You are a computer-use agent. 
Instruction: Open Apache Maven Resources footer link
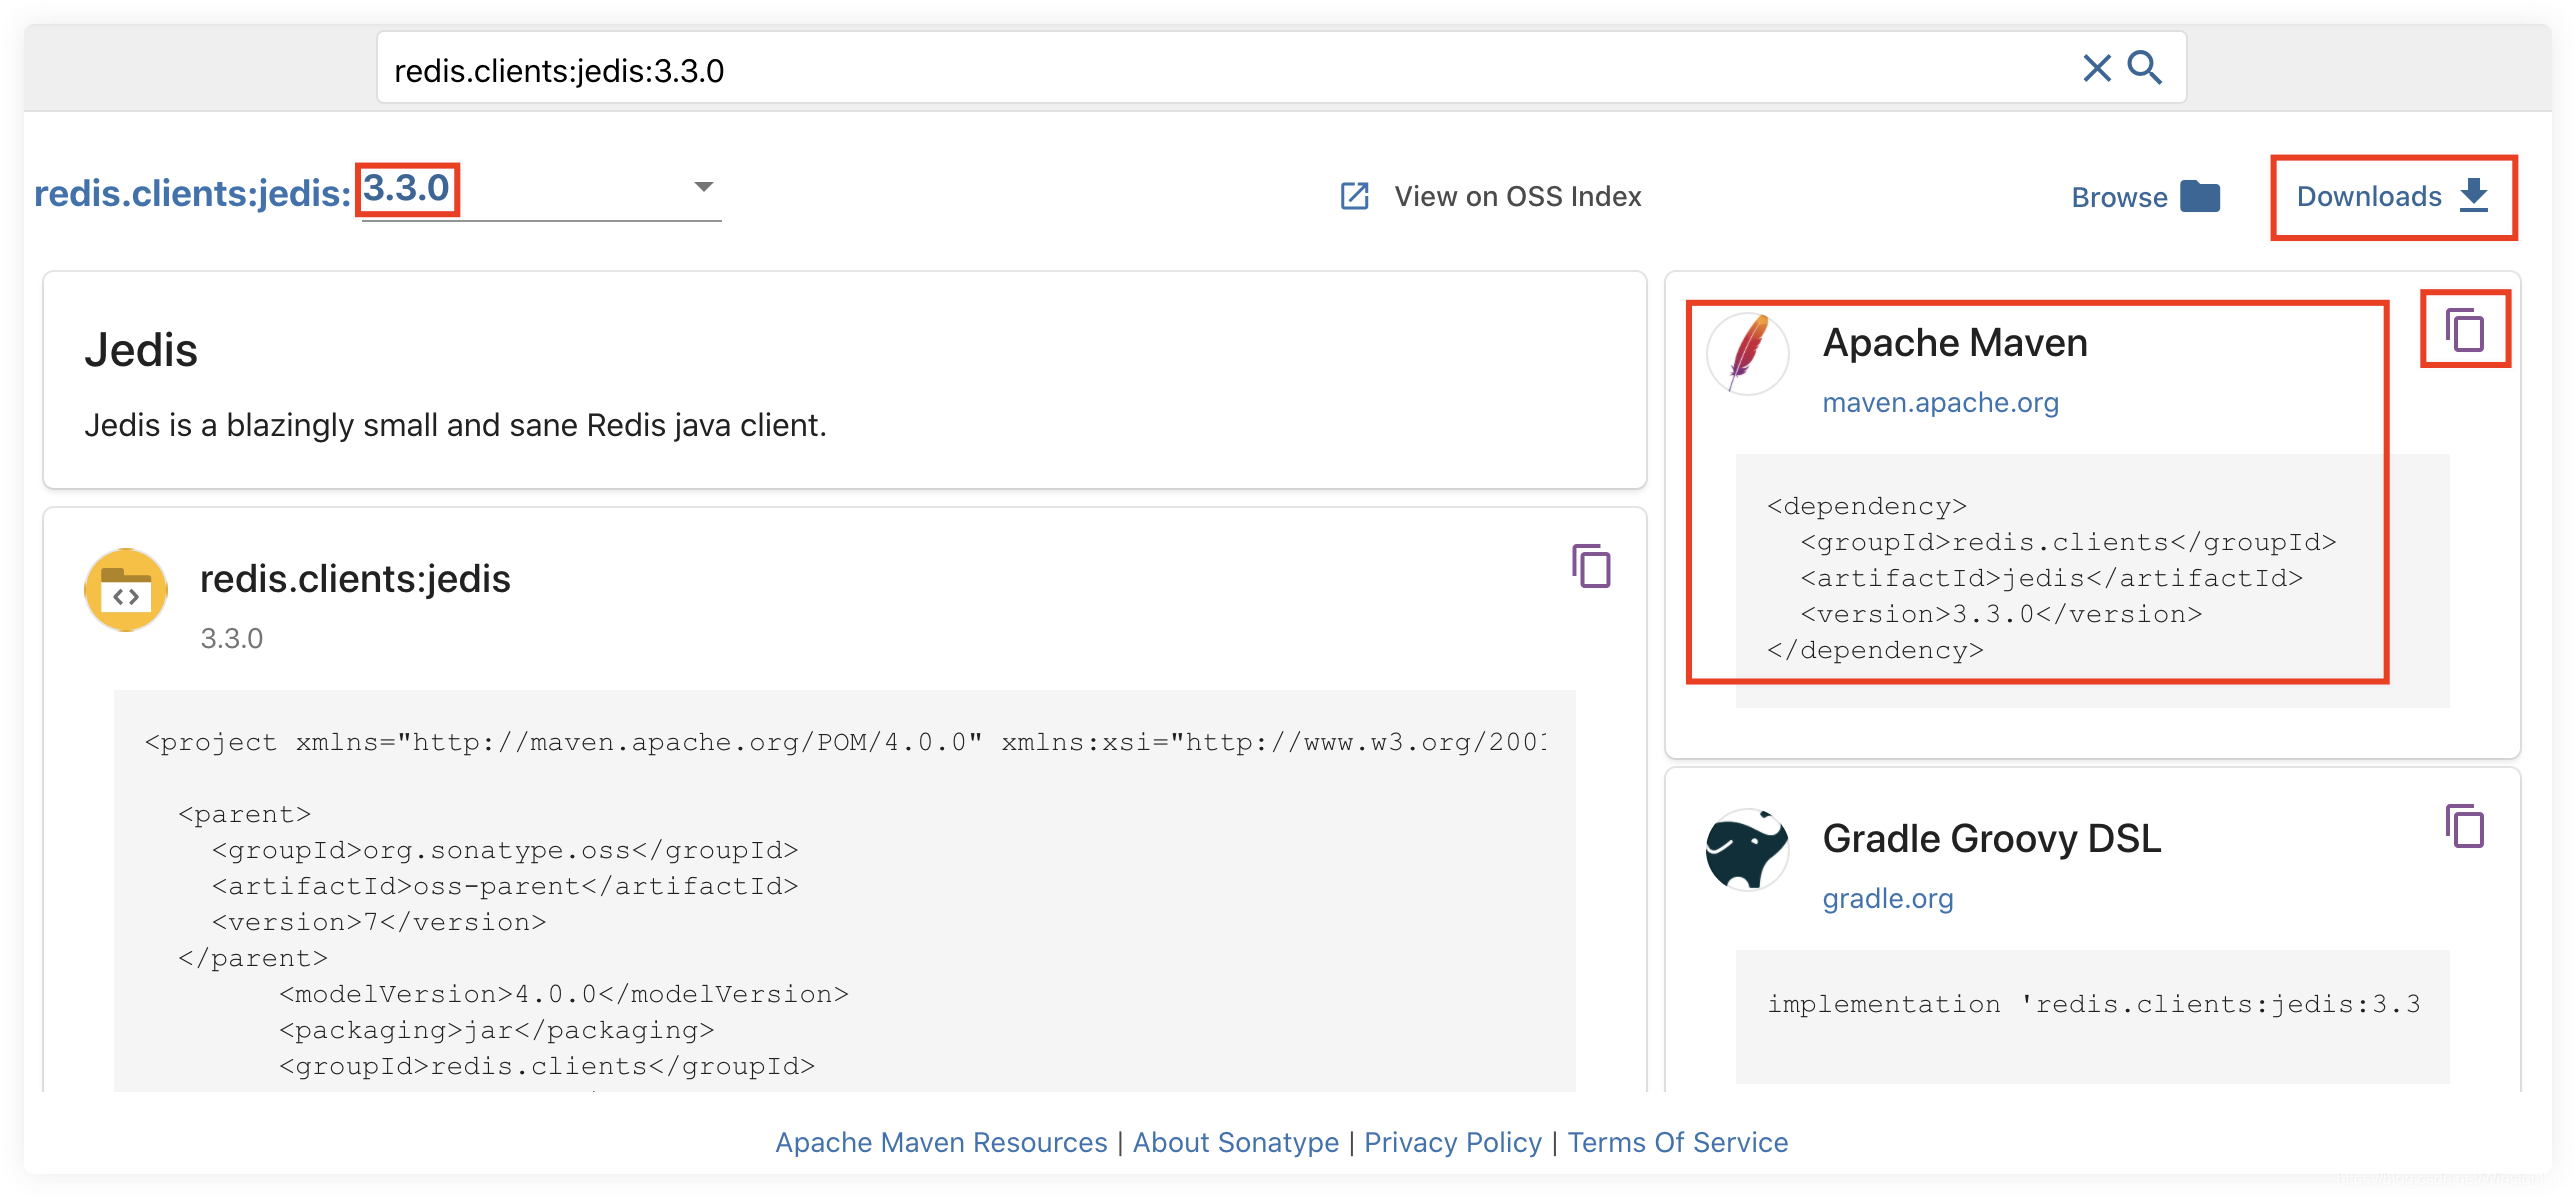coord(941,1142)
